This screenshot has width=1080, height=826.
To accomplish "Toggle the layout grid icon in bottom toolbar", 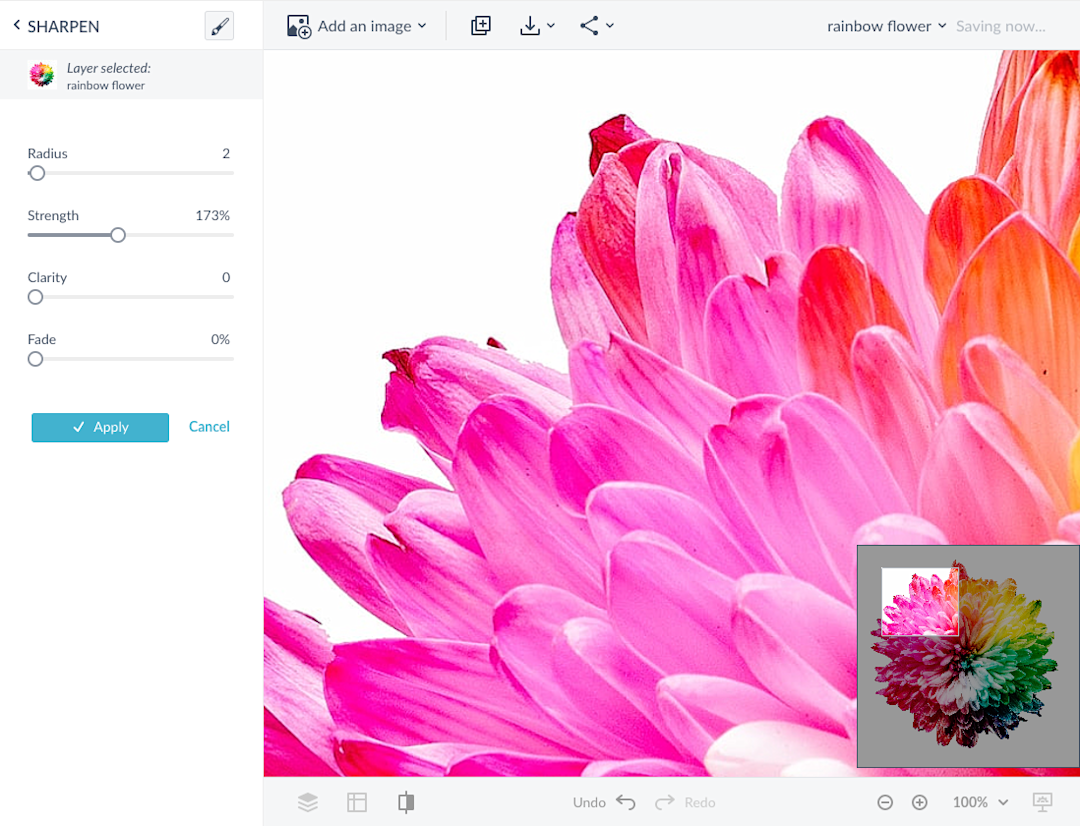I will (357, 802).
